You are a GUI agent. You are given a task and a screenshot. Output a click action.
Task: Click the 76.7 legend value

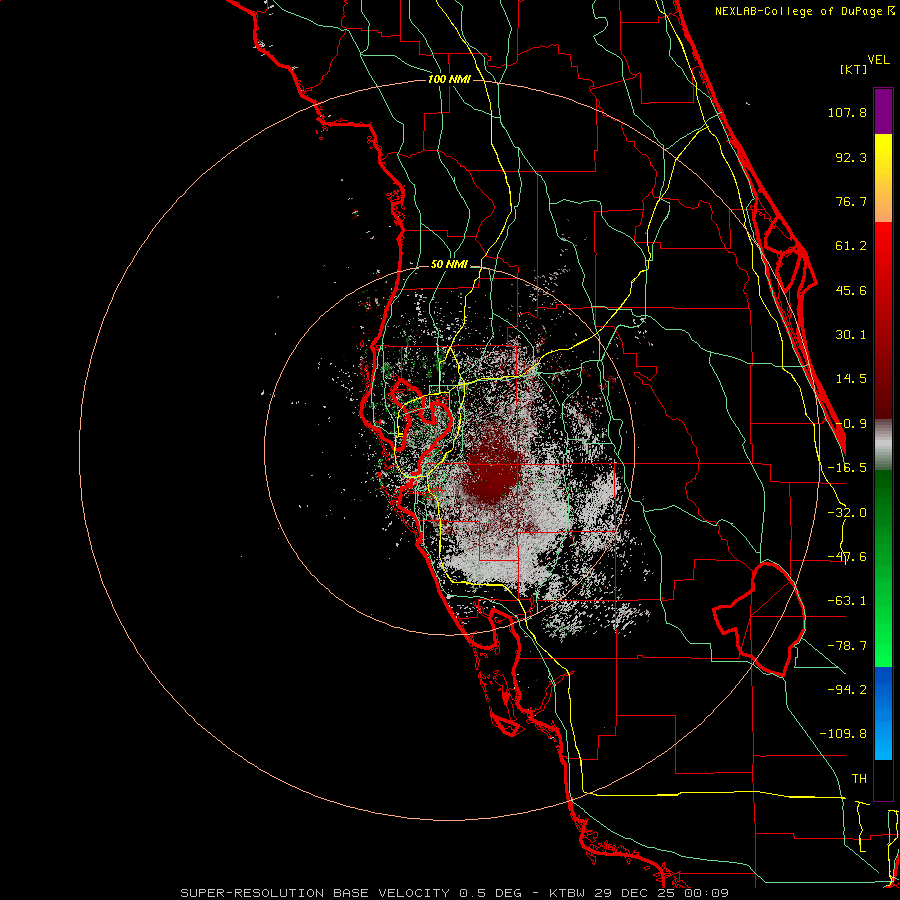pos(851,201)
